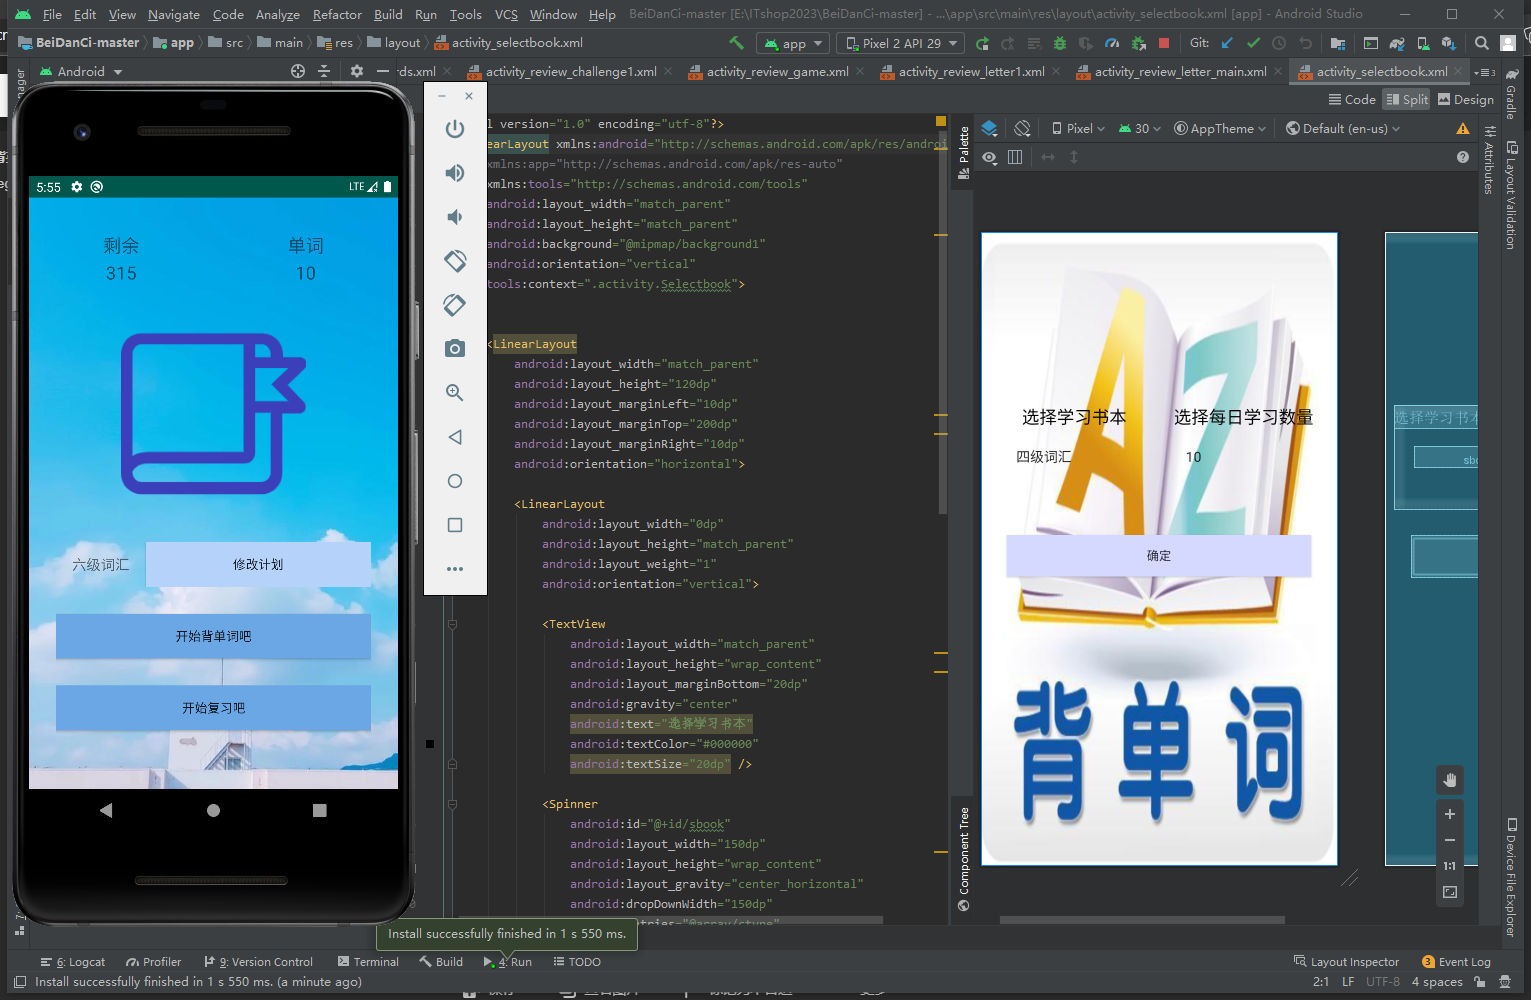This screenshot has width=1531, height=1000.
Task: Click emulator rotate left icon
Action: 455,261
